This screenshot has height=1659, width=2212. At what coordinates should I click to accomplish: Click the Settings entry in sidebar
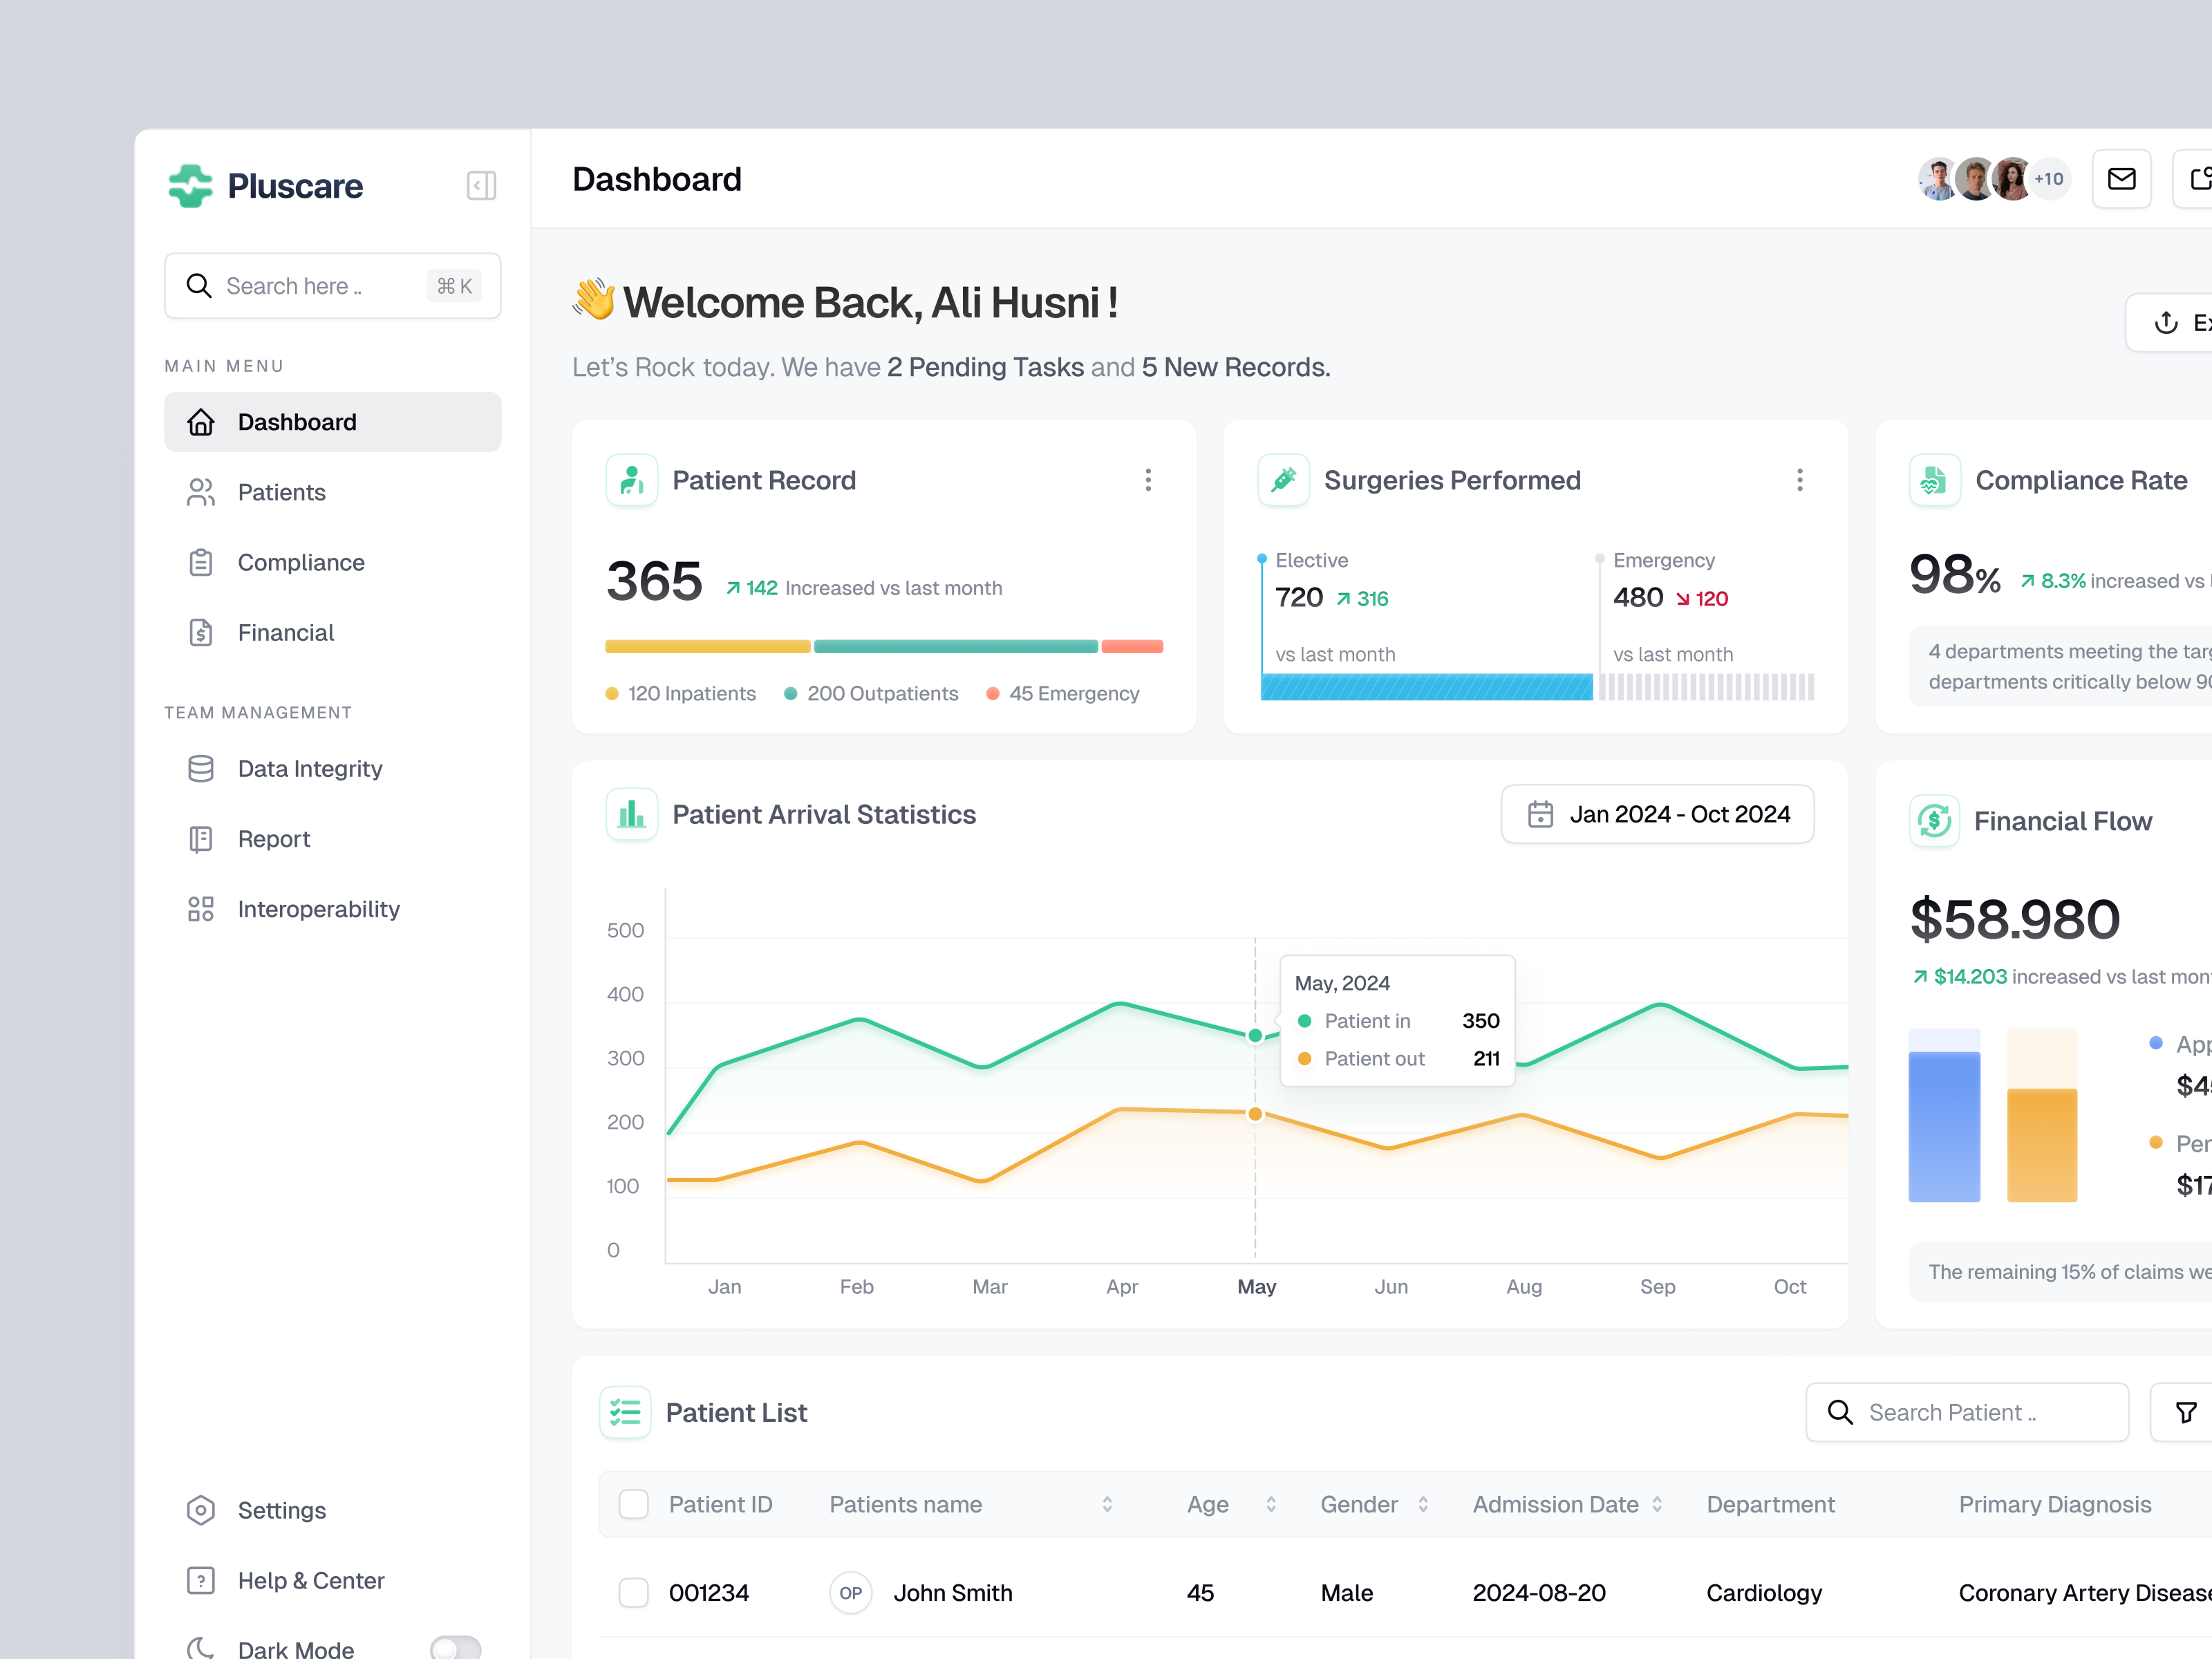281,1510
